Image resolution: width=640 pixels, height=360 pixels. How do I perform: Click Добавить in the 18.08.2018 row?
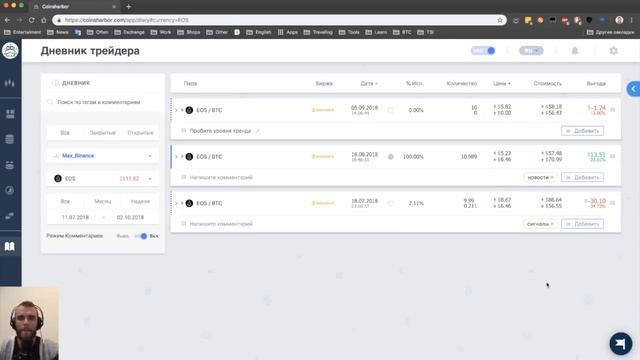582,178
